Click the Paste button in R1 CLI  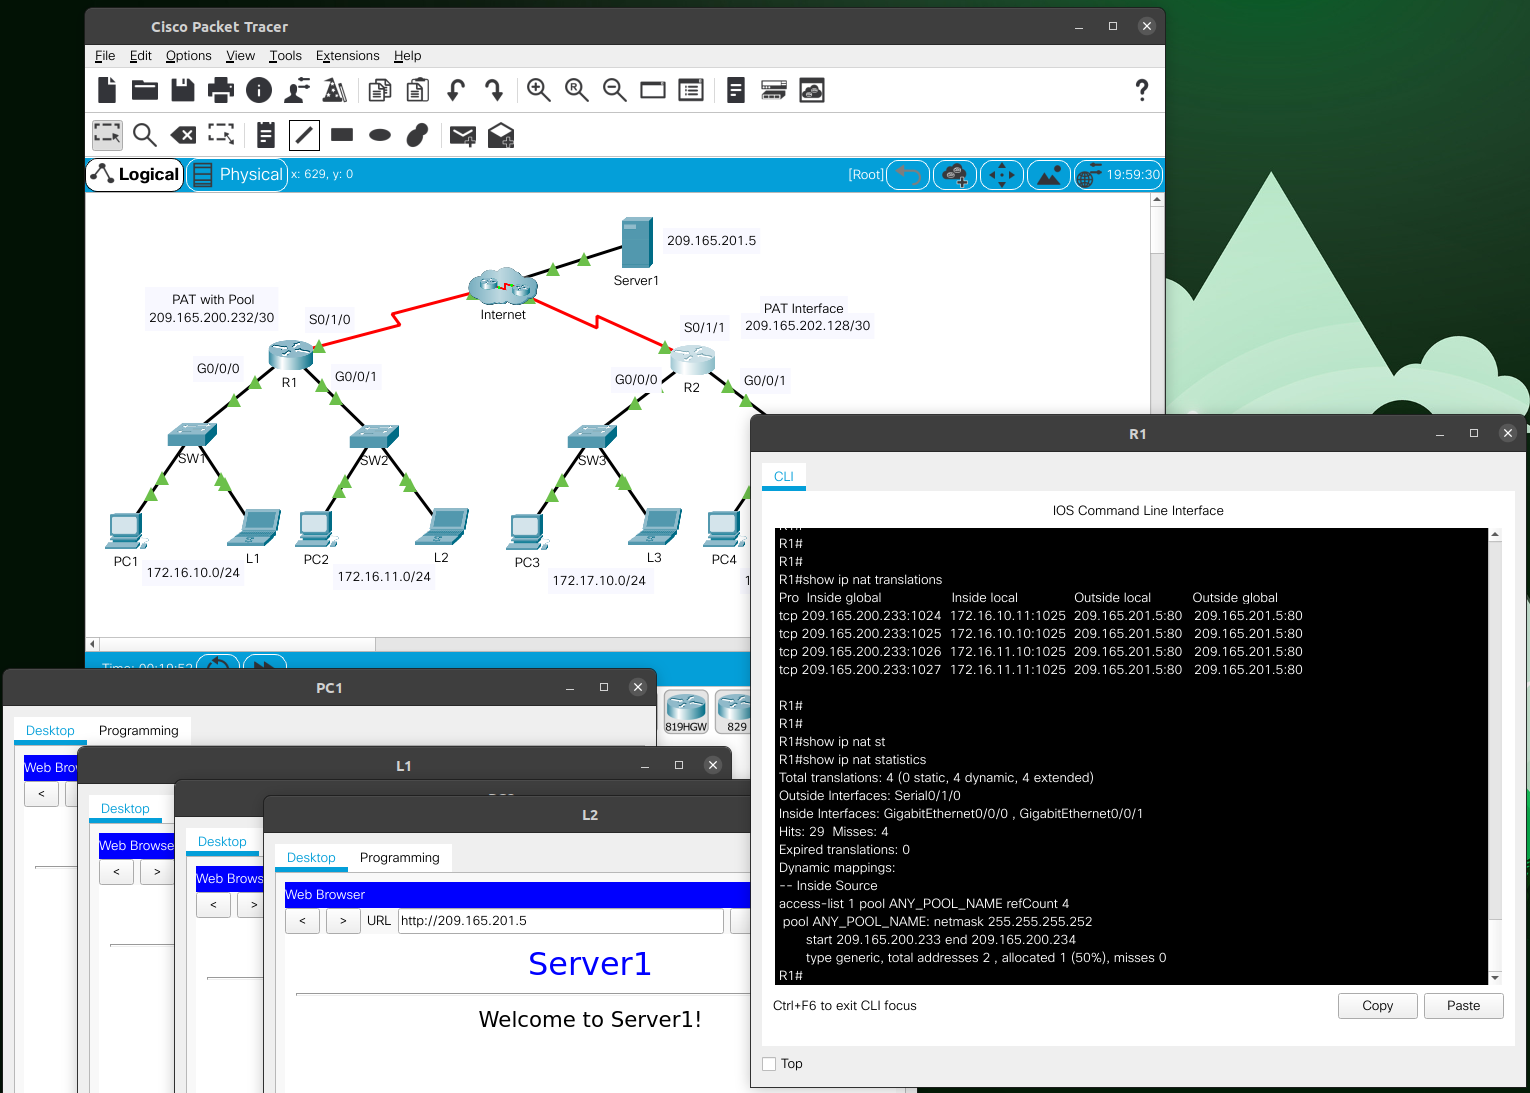click(x=1463, y=1006)
